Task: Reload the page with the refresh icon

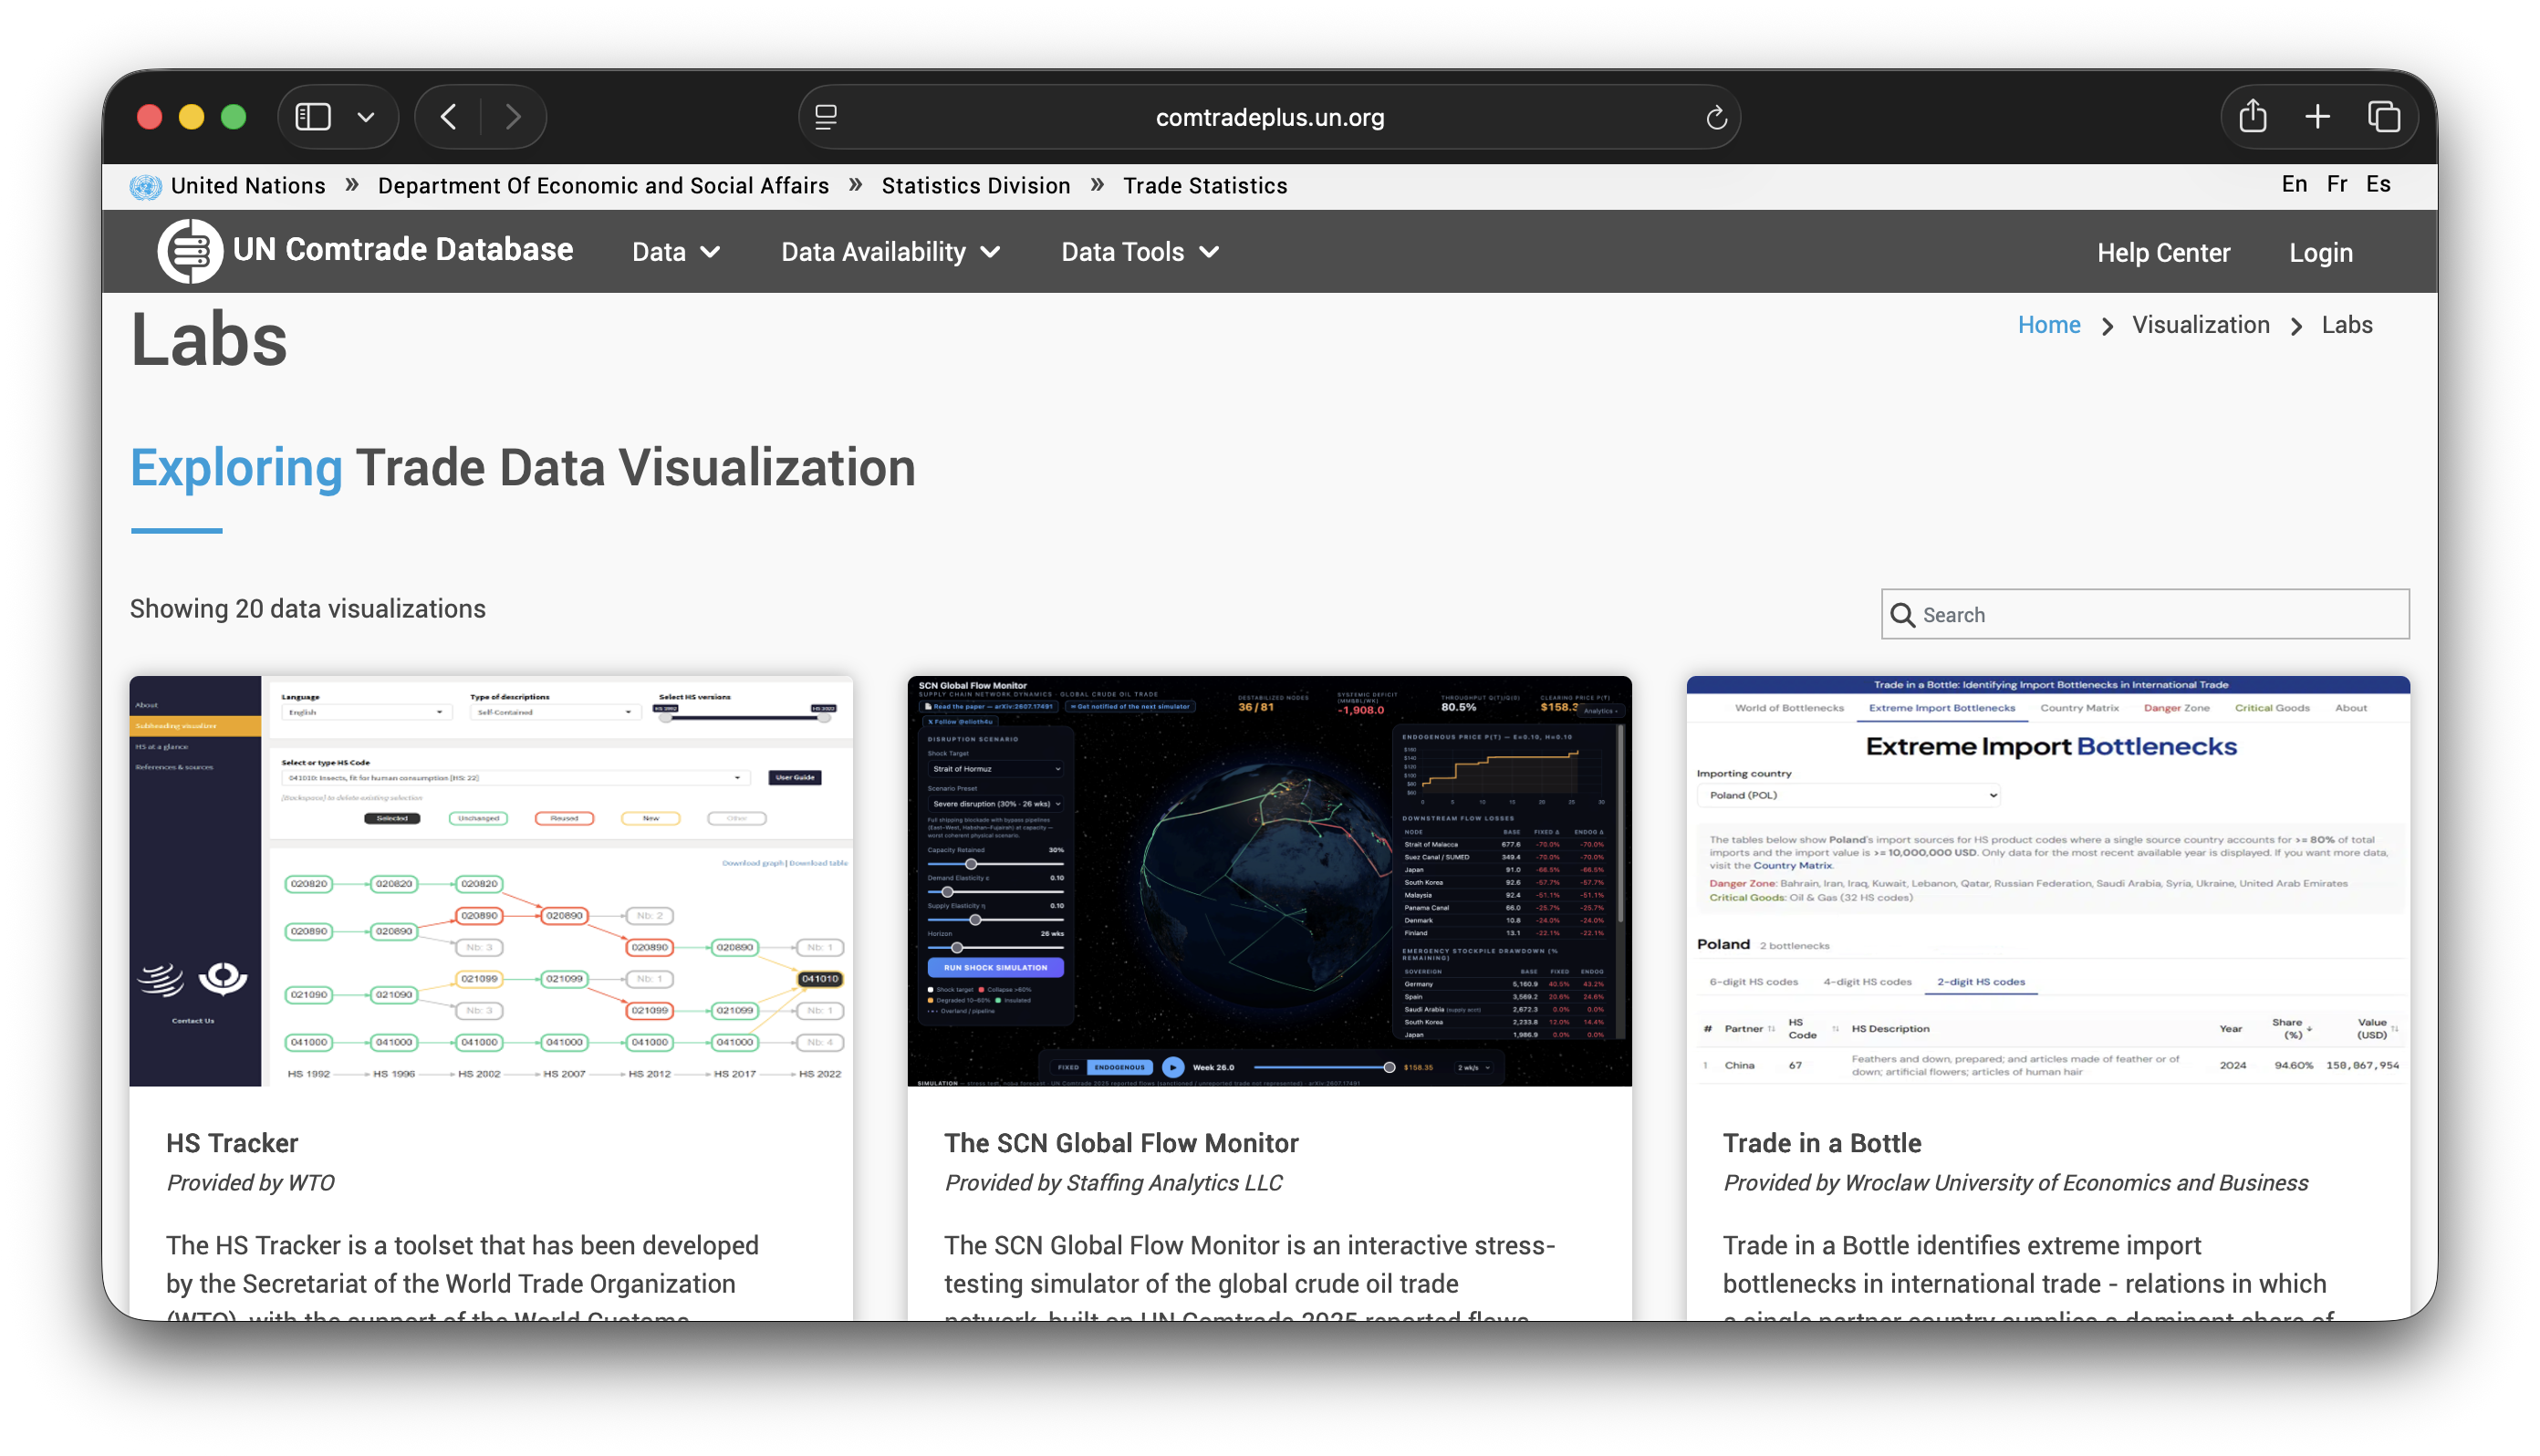Action: pyautogui.click(x=1716, y=118)
